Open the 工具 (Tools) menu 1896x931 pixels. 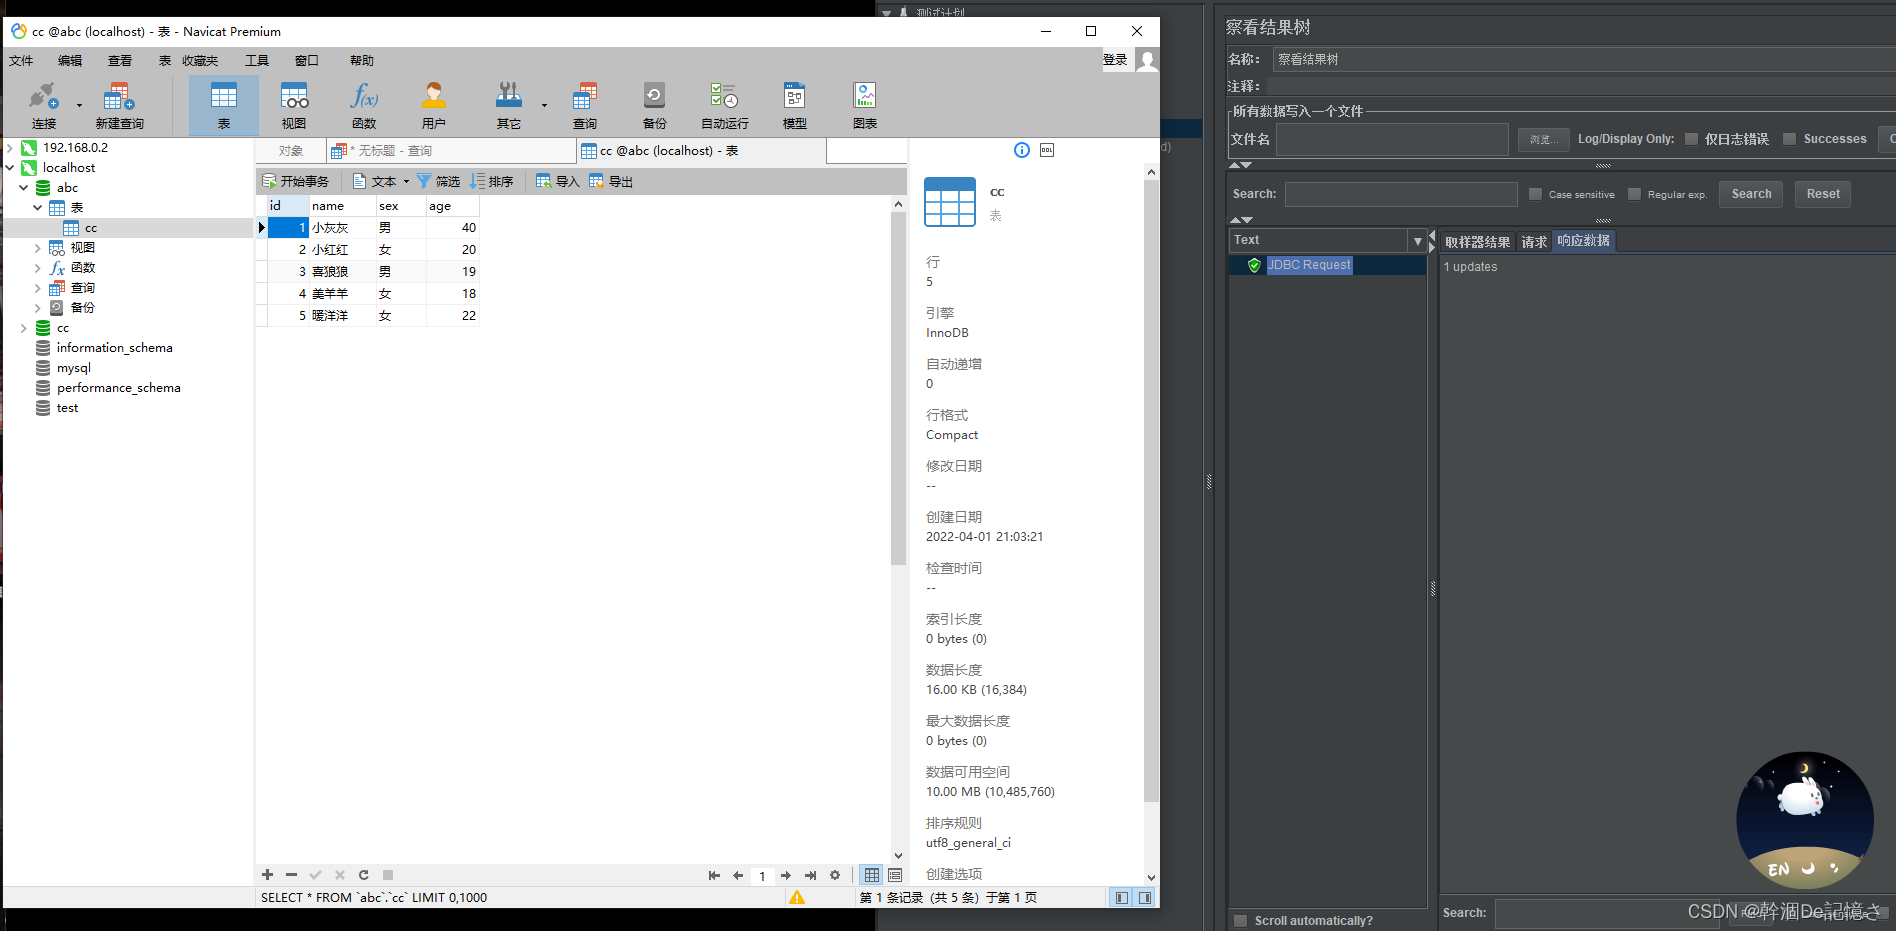coord(257,61)
